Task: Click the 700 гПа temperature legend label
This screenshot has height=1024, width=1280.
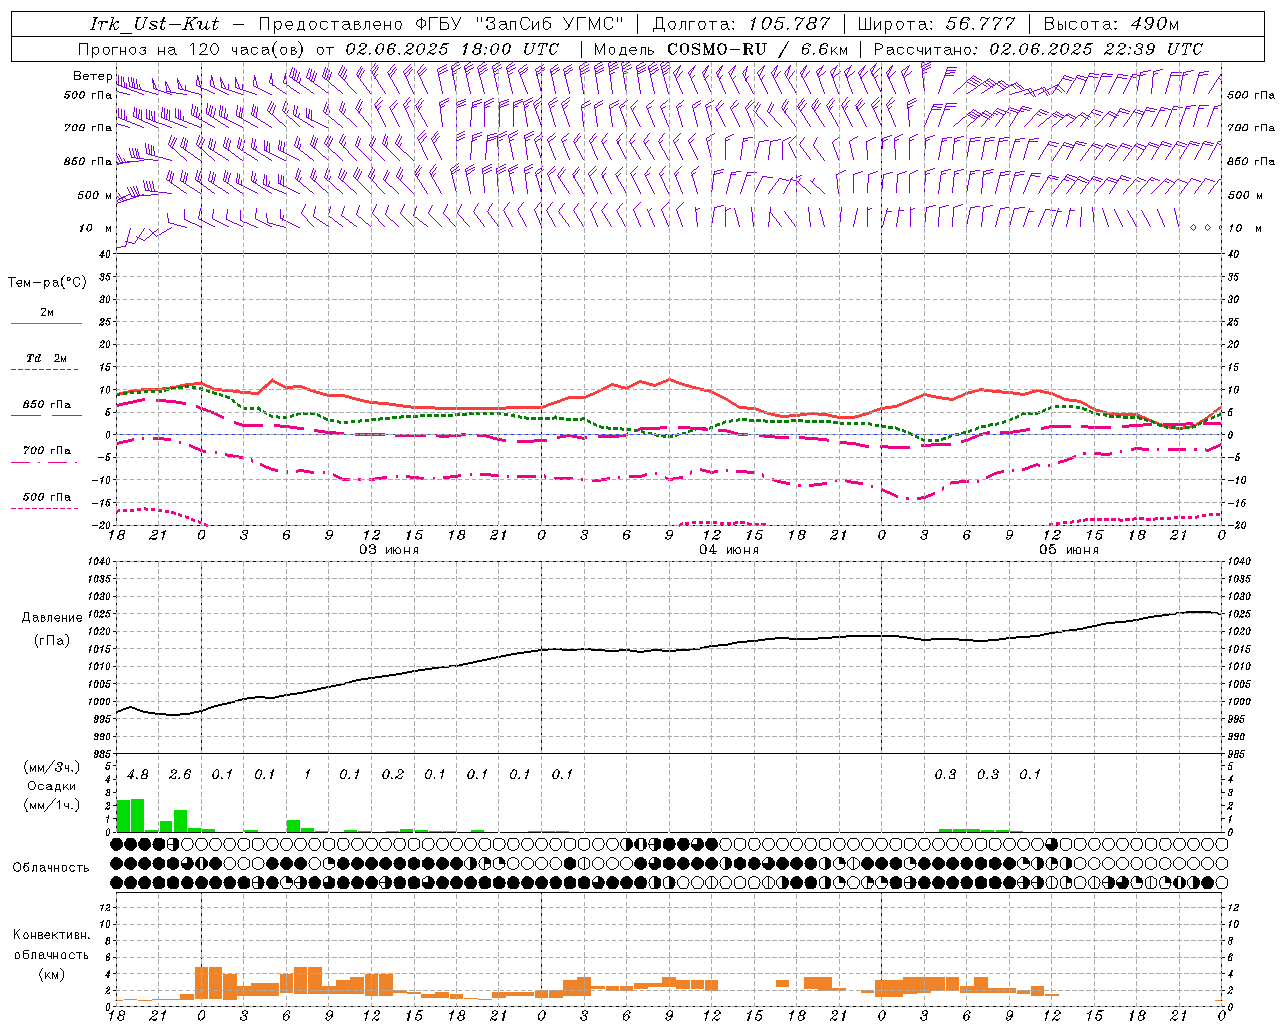Action: 47,450
